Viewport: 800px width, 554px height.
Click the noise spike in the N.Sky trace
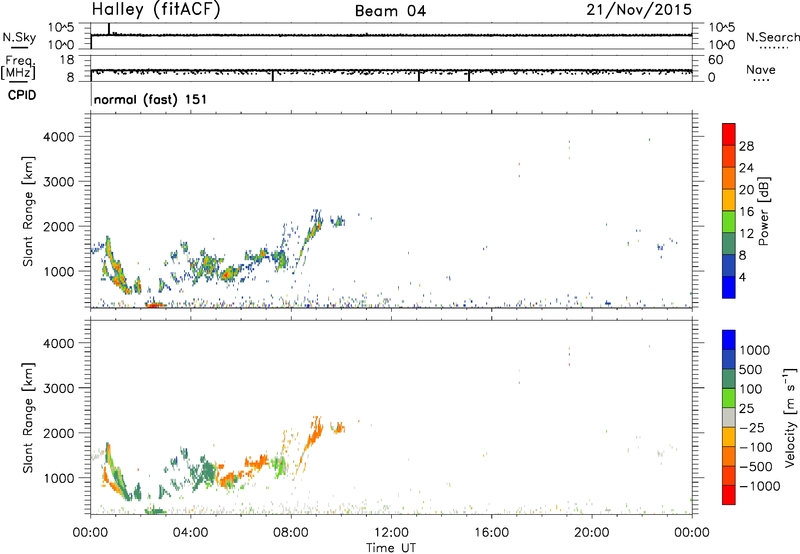(109, 29)
